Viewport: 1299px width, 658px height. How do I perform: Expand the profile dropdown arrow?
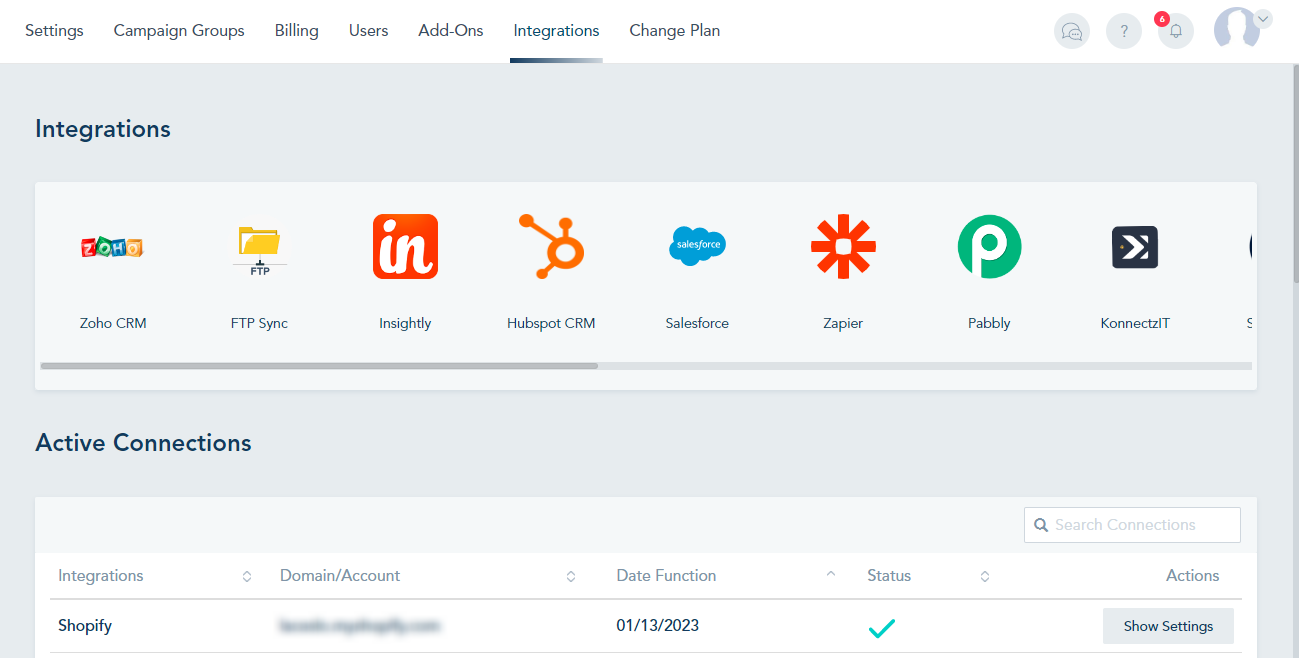tap(1263, 18)
